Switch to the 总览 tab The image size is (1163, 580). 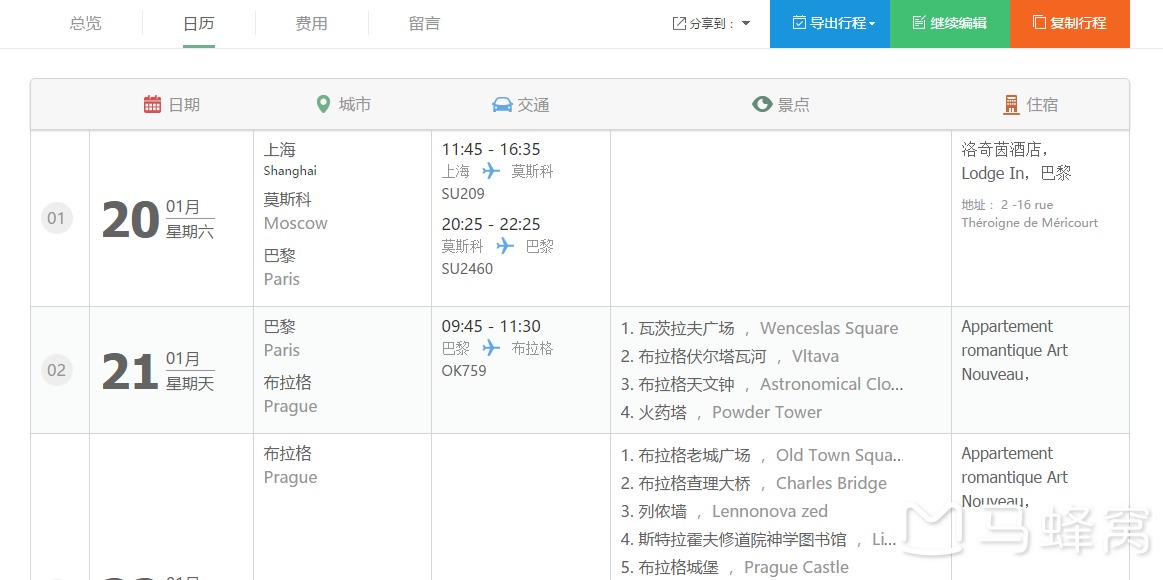[x=85, y=24]
